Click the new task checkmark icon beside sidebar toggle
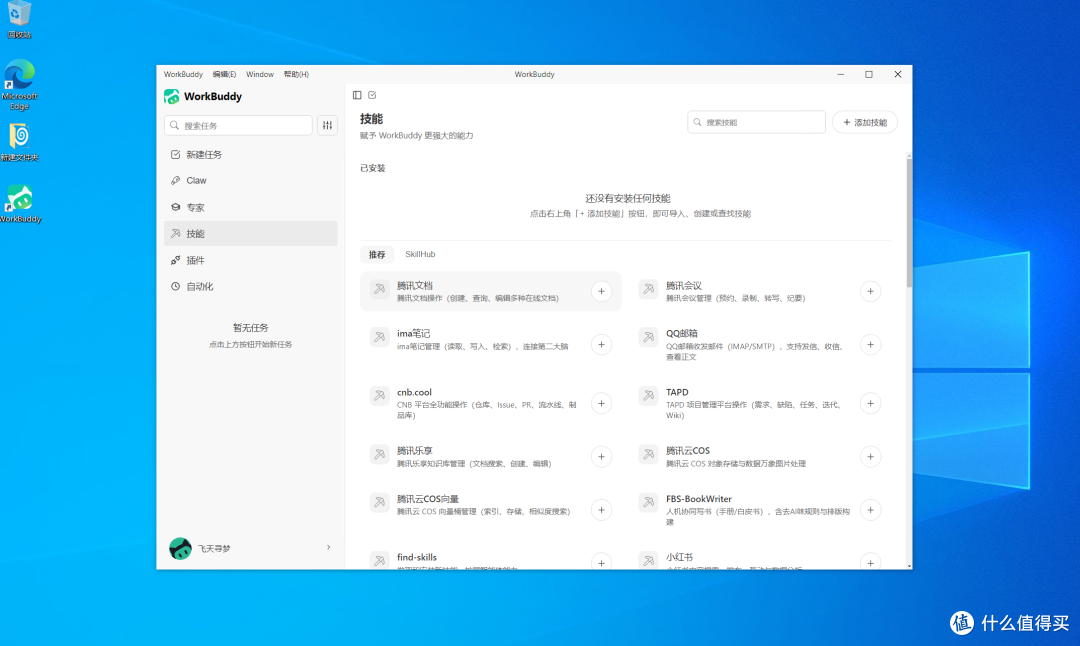 [372, 95]
